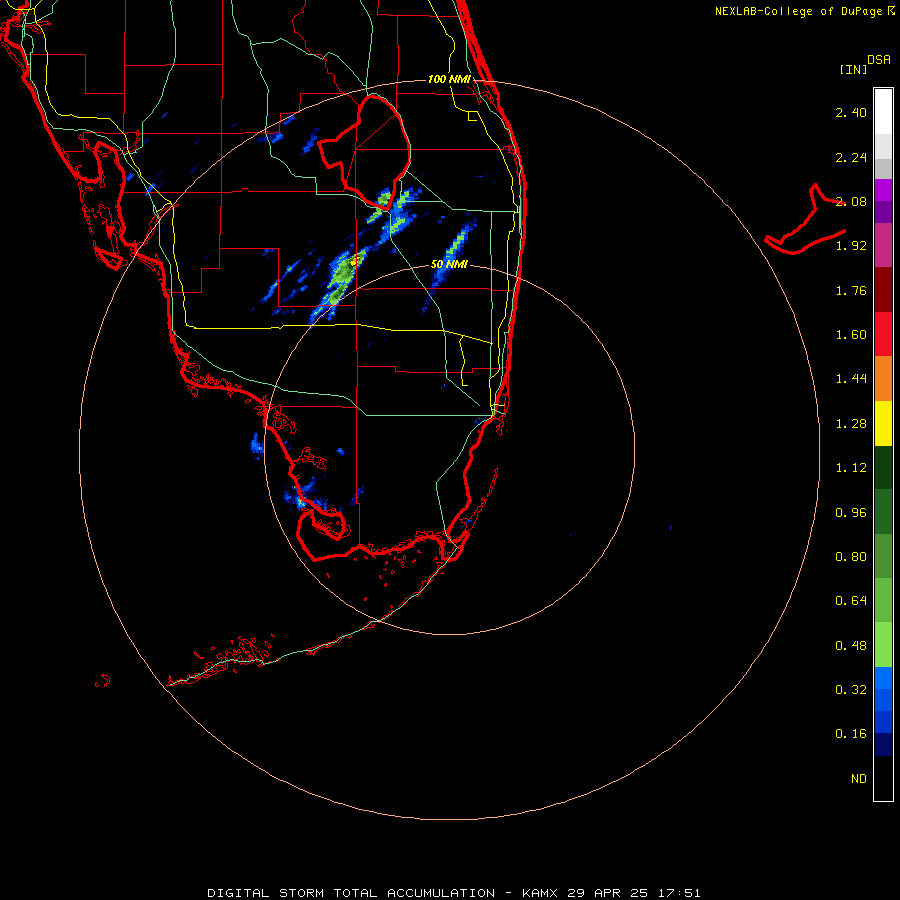
Task: Select the 2.40 legend value
Action: (851, 112)
